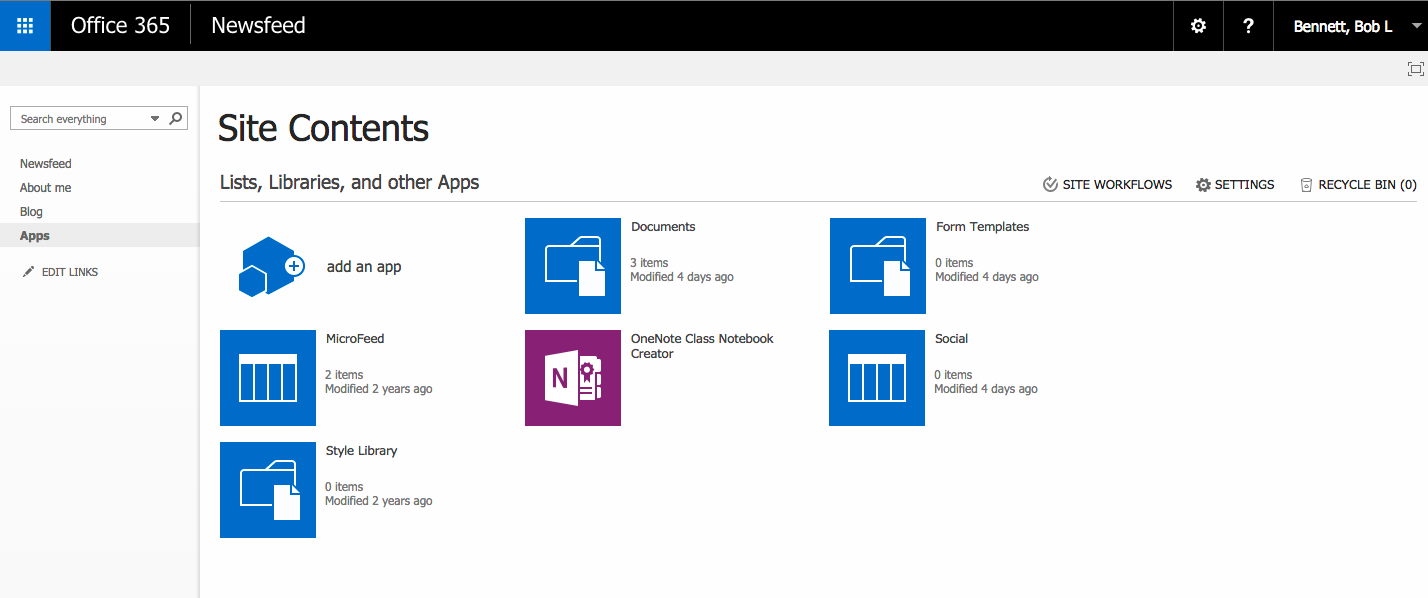Open the Documents library tile icon
This screenshot has width=1428, height=598.
(573, 267)
